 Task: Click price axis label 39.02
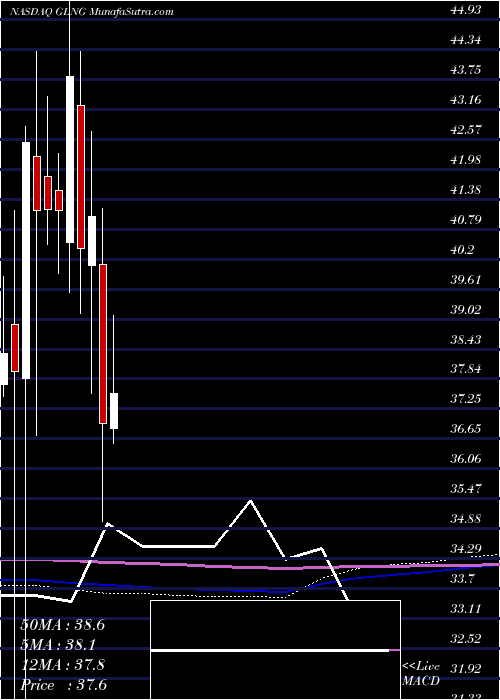tap(465, 310)
